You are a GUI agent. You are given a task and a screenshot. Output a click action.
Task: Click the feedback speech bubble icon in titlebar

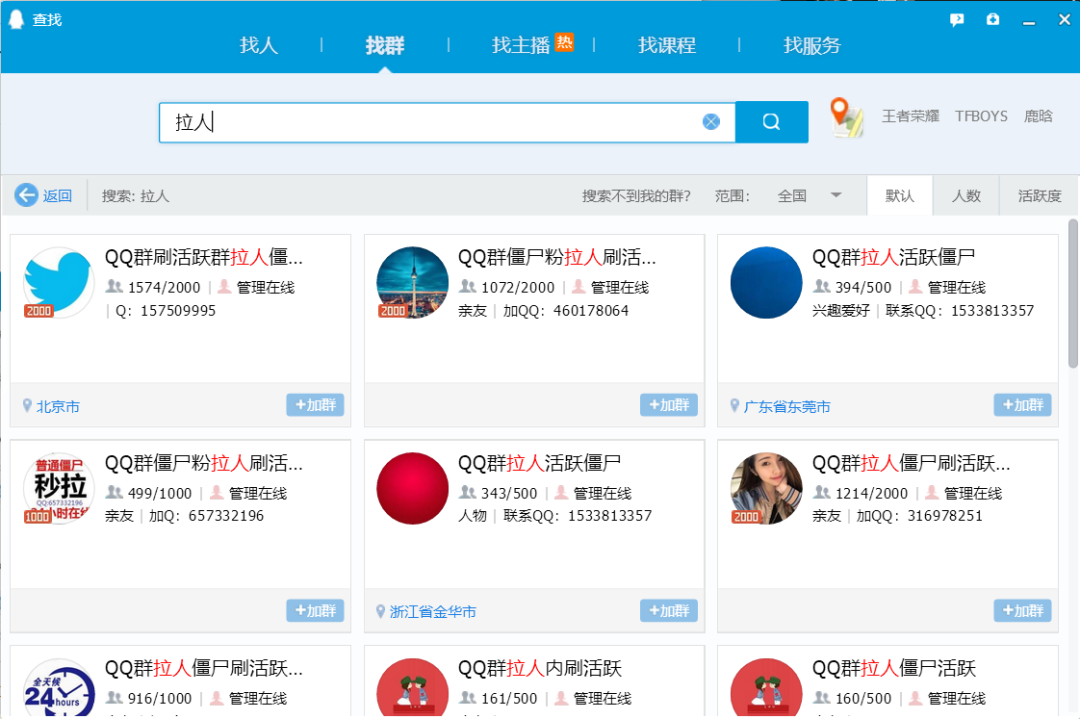coord(957,19)
